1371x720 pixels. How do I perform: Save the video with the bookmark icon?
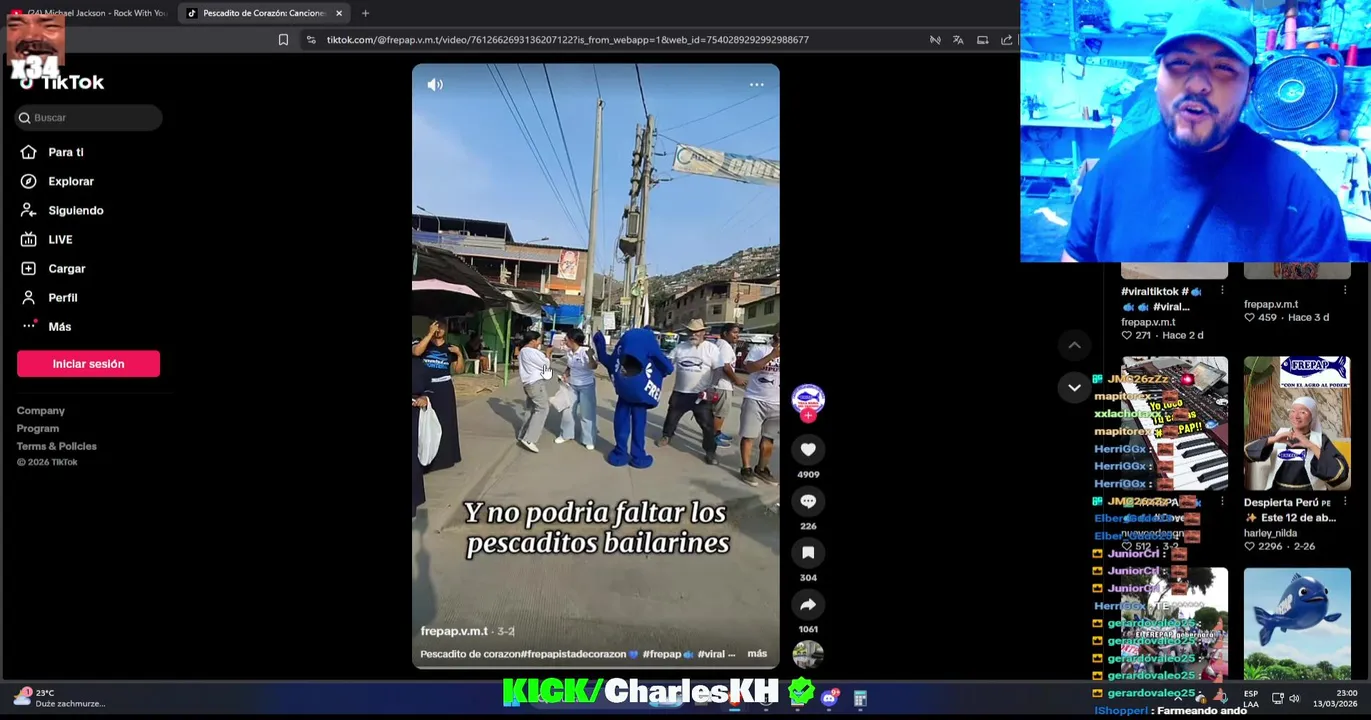pos(808,553)
